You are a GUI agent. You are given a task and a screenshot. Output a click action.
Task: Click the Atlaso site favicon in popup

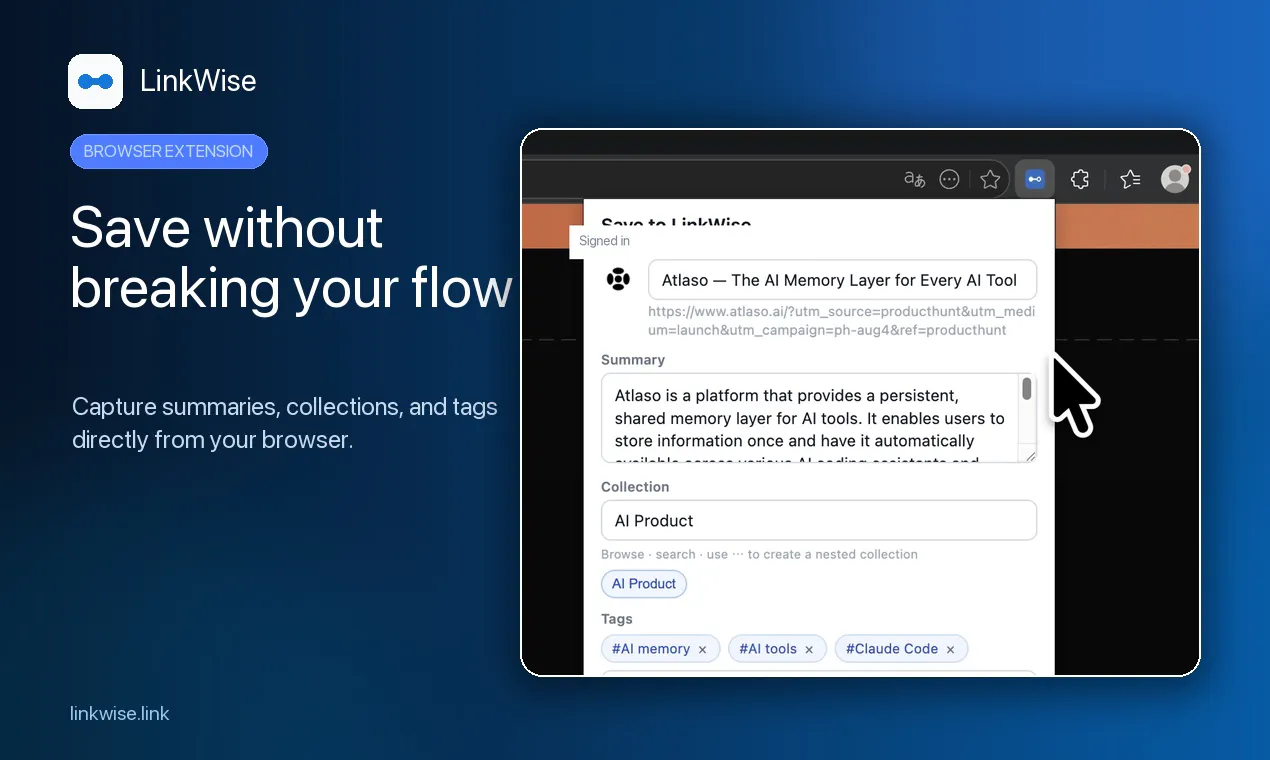618,279
